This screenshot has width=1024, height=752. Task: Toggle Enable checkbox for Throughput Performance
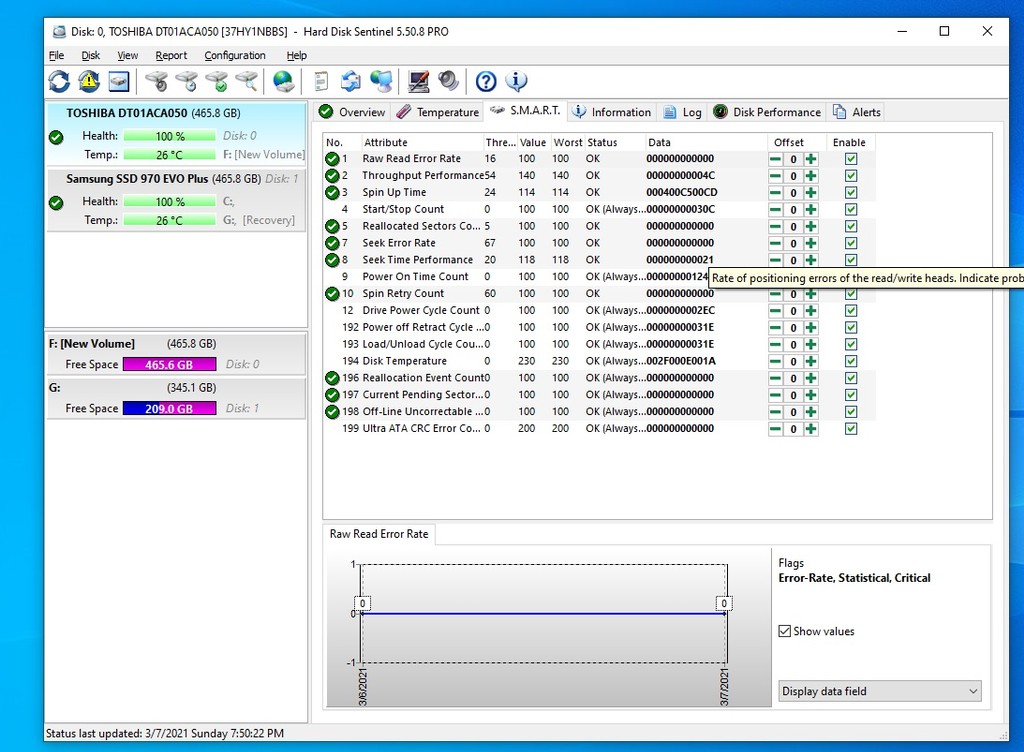click(851, 176)
